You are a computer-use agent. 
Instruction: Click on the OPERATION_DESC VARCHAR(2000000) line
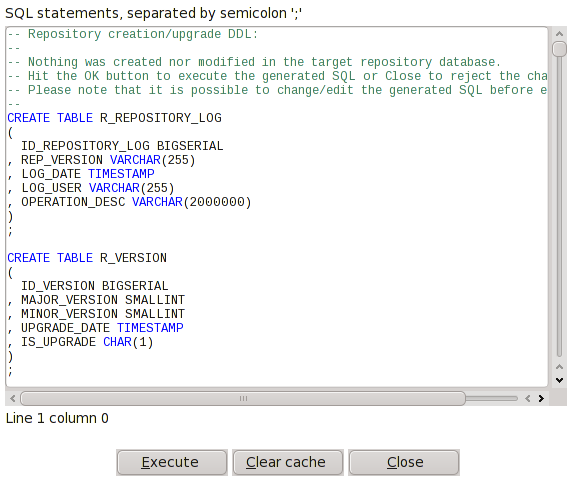point(129,202)
